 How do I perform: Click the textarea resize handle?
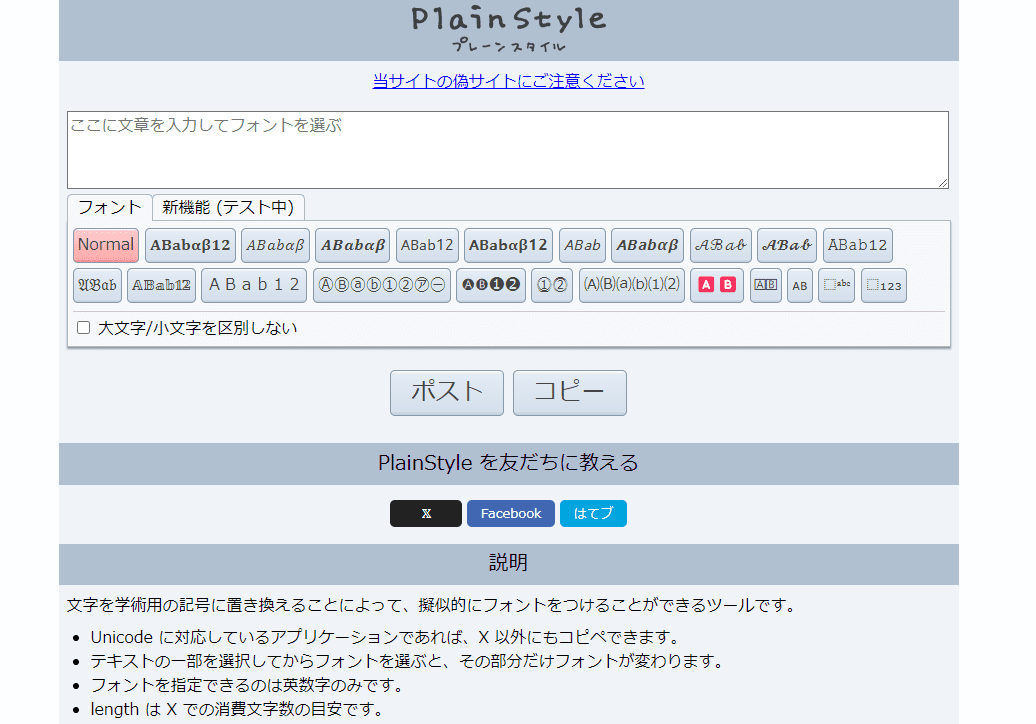click(943, 183)
